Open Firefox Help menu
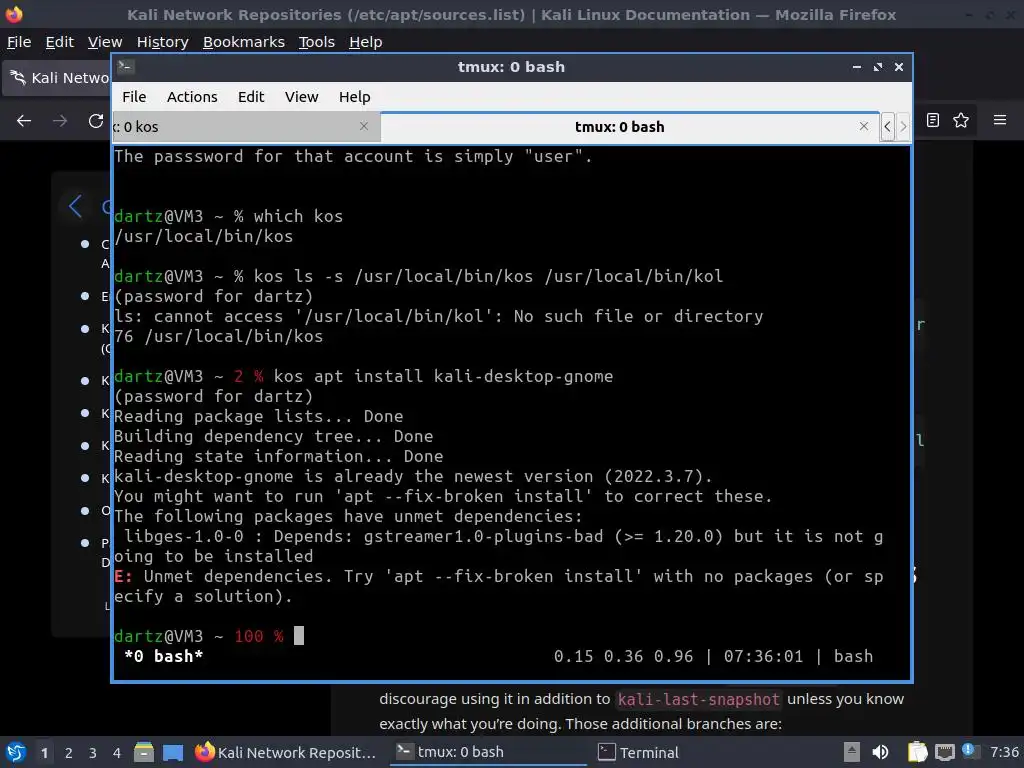The image size is (1024, 768). [366, 42]
